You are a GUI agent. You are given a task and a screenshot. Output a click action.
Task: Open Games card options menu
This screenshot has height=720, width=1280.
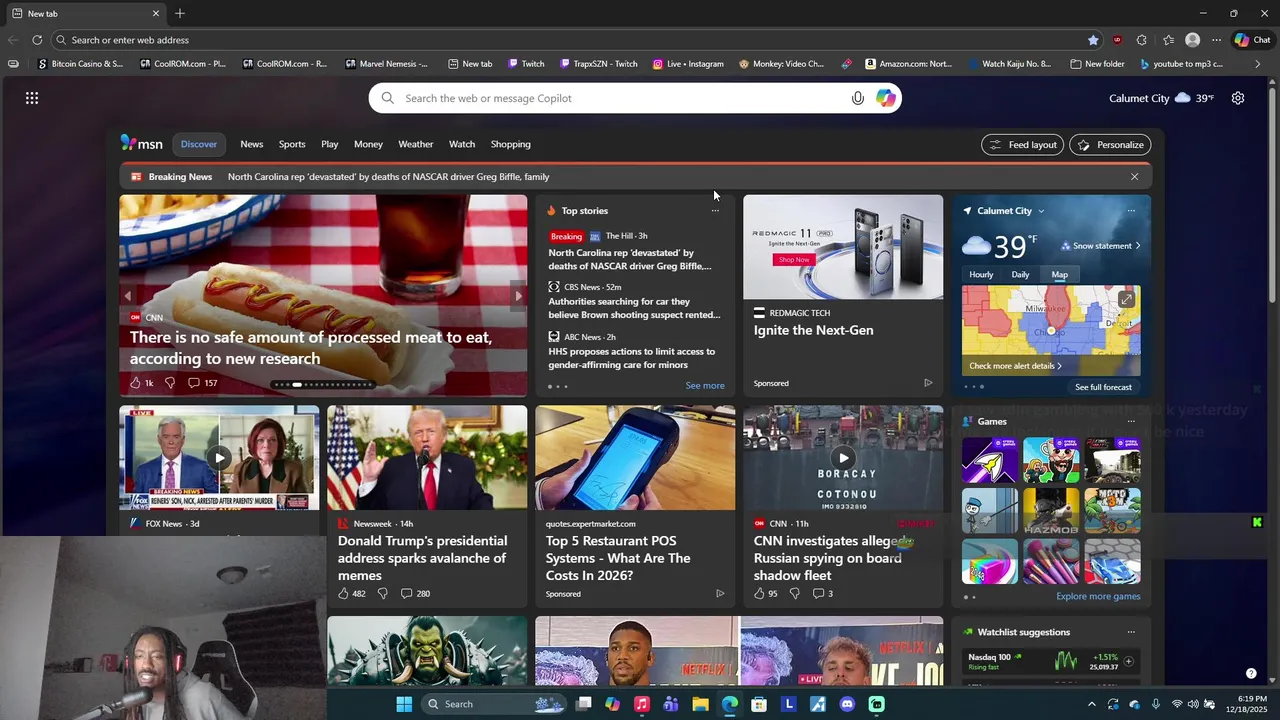tap(1131, 421)
